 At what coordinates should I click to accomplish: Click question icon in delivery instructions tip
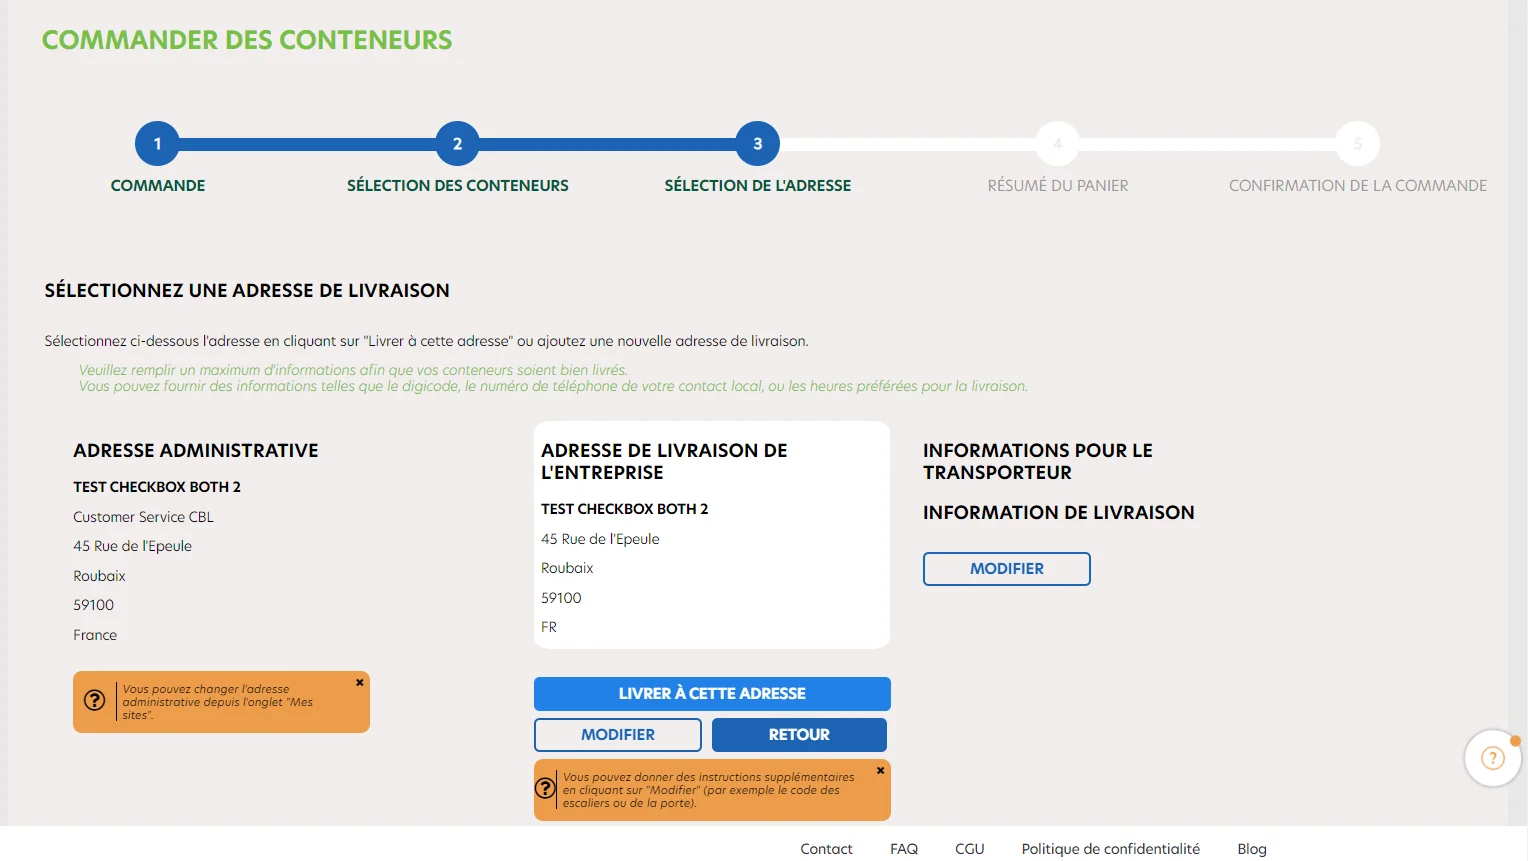point(545,788)
